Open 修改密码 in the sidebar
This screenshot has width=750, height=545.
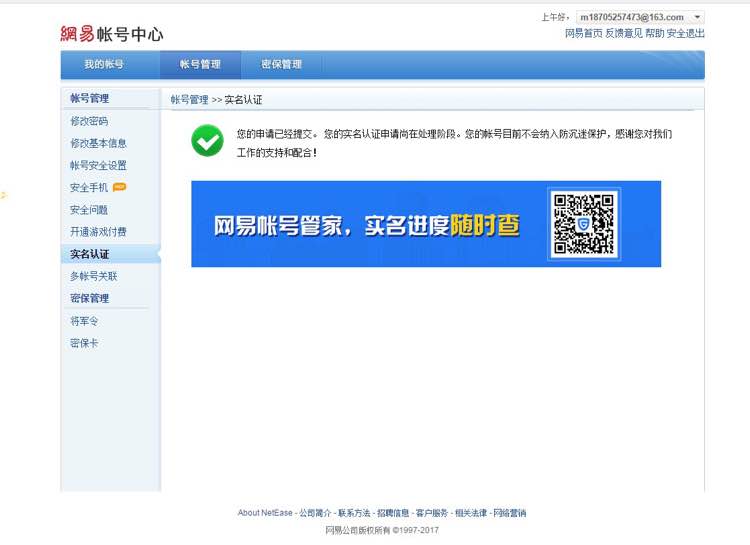(89, 121)
